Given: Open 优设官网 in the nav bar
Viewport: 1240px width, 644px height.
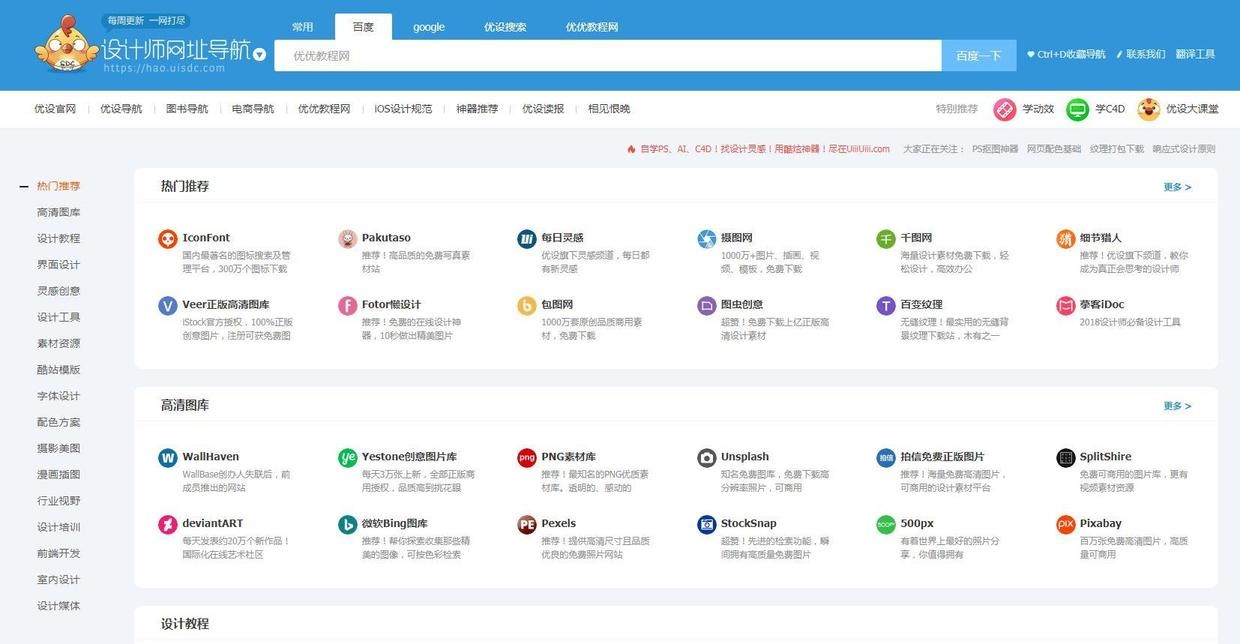Looking at the screenshot, I should [x=55, y=109].
